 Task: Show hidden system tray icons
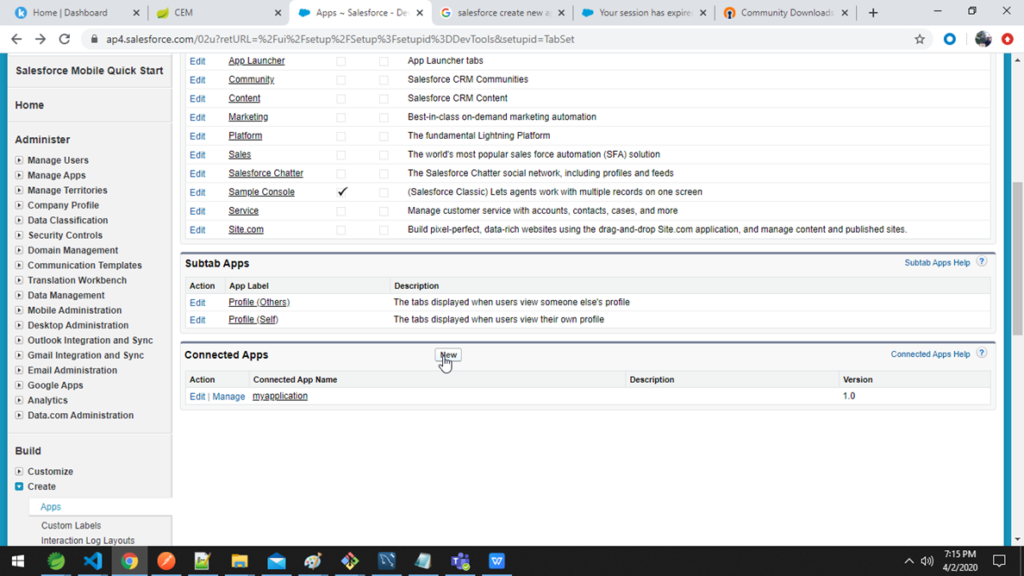coord(909,561)
